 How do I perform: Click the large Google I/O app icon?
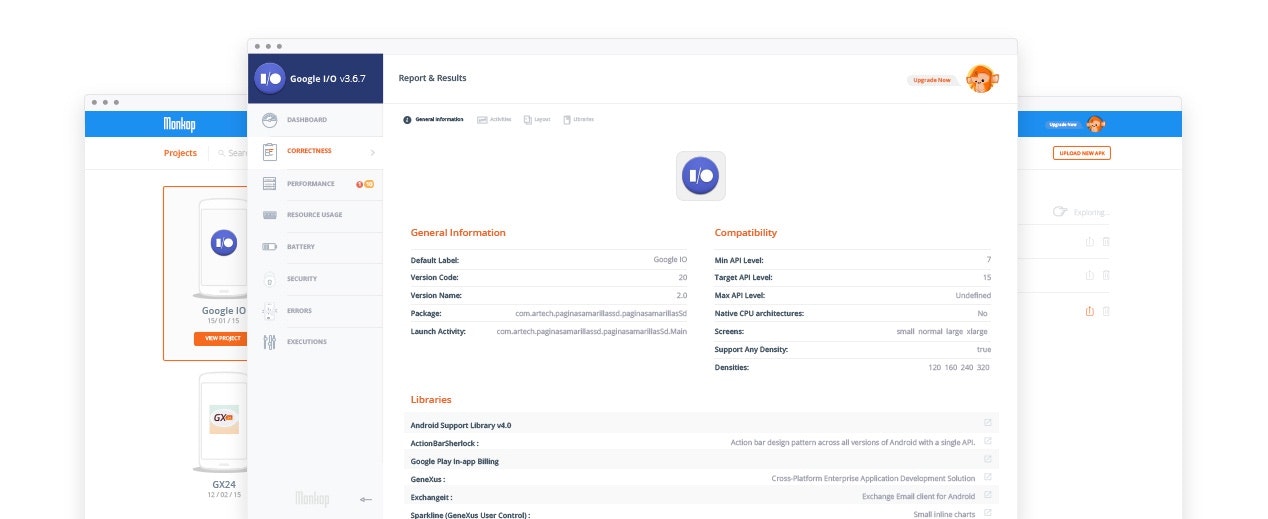(x=701, y=176)
